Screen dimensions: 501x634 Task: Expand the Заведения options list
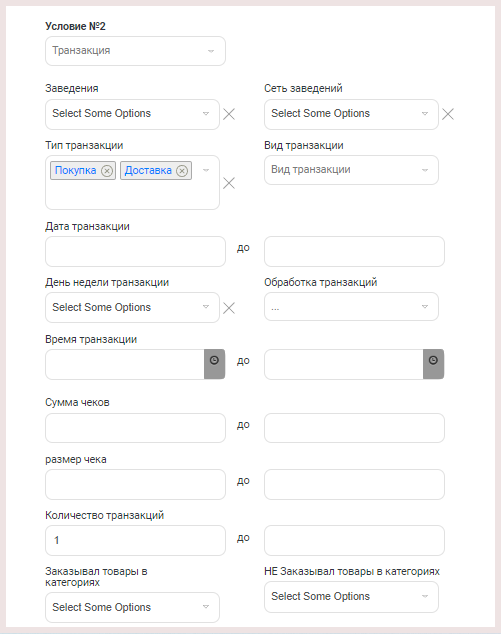[x=132, y=114]
